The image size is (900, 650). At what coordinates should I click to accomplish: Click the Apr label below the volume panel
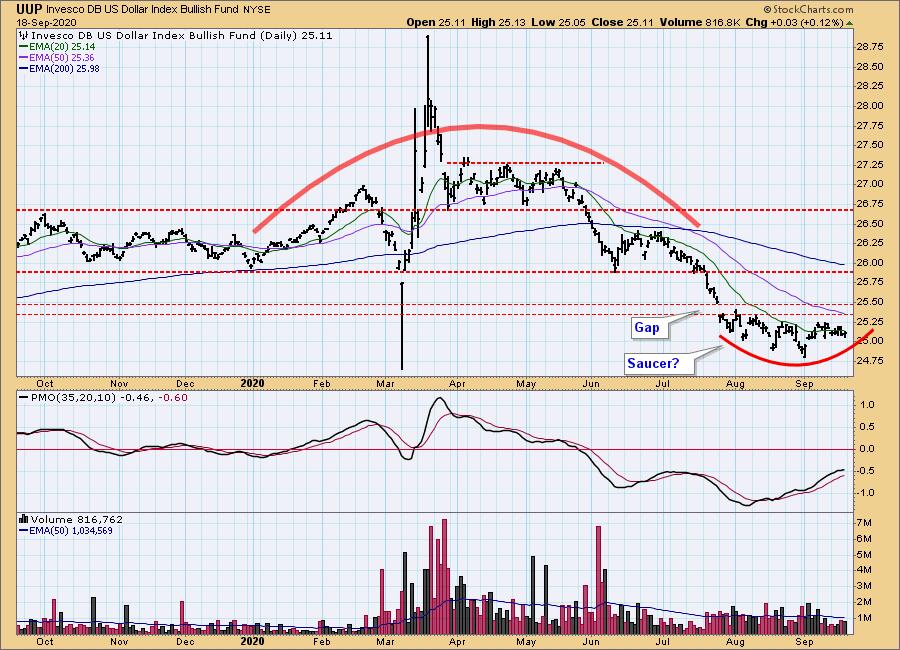pos(457,641)
